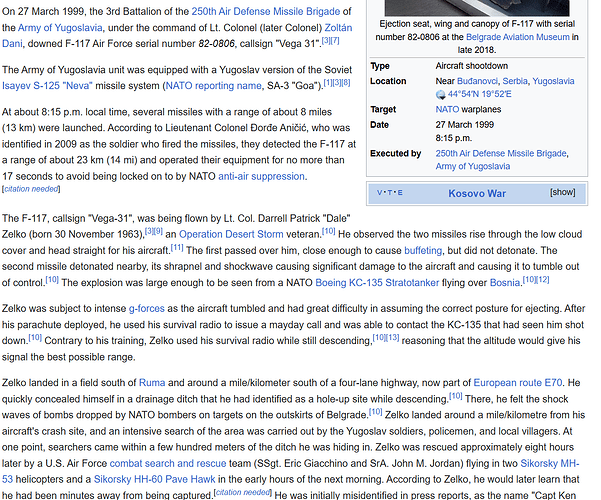Click the globe icon beside the coordinates
This screenshot has width=601, height=500.
pos(441,95)
